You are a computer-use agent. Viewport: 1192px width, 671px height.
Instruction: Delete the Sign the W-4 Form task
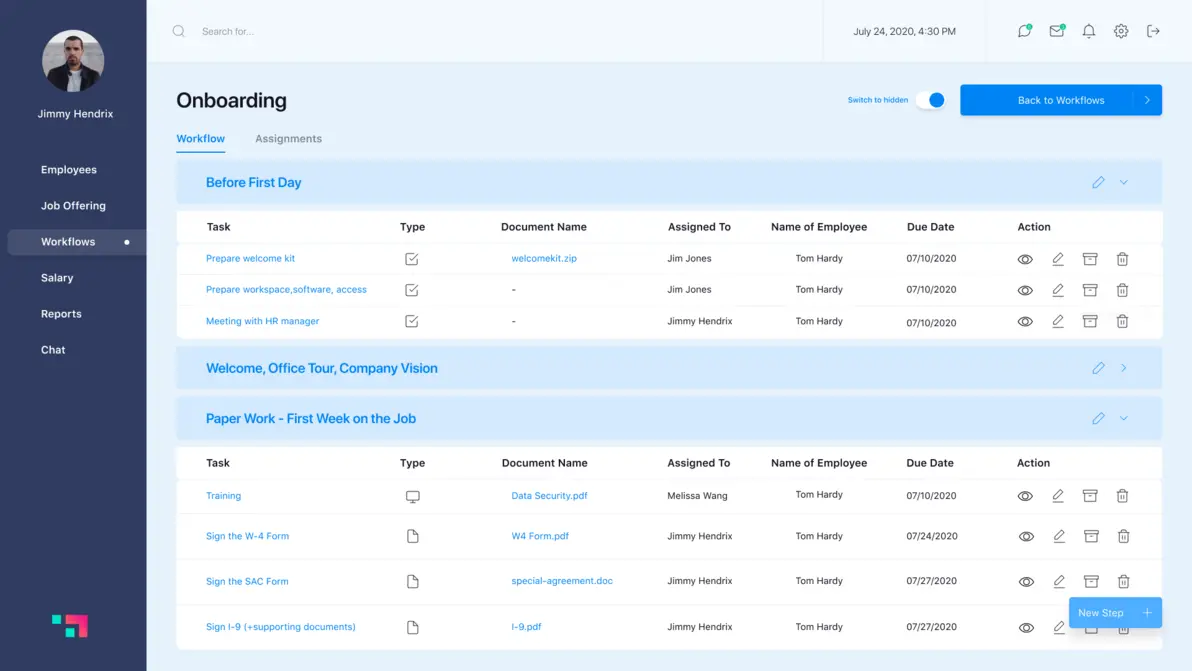[x=1124, y=536]
